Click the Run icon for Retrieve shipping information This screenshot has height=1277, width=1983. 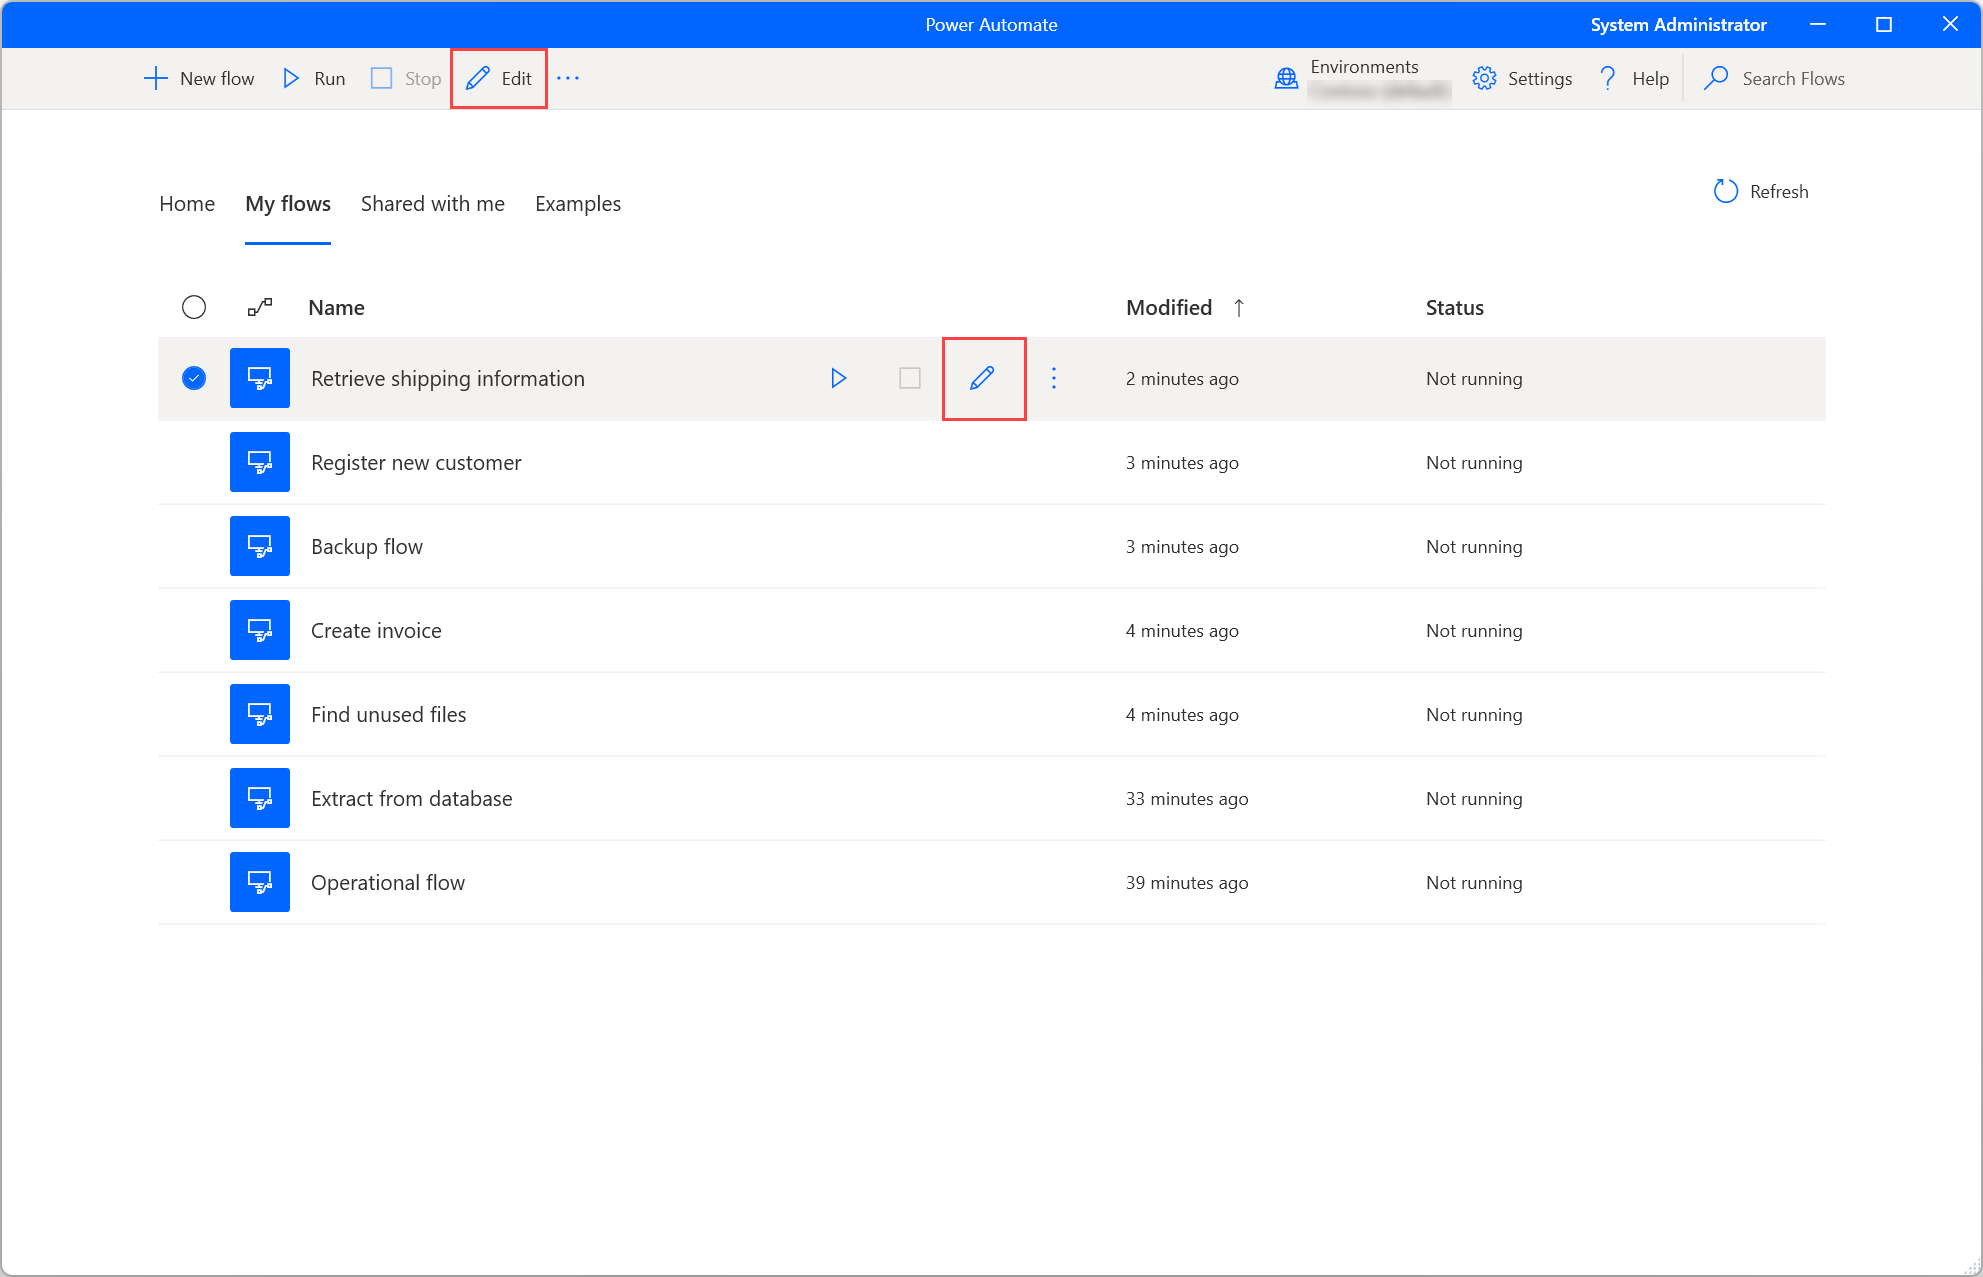pos(838,378)
